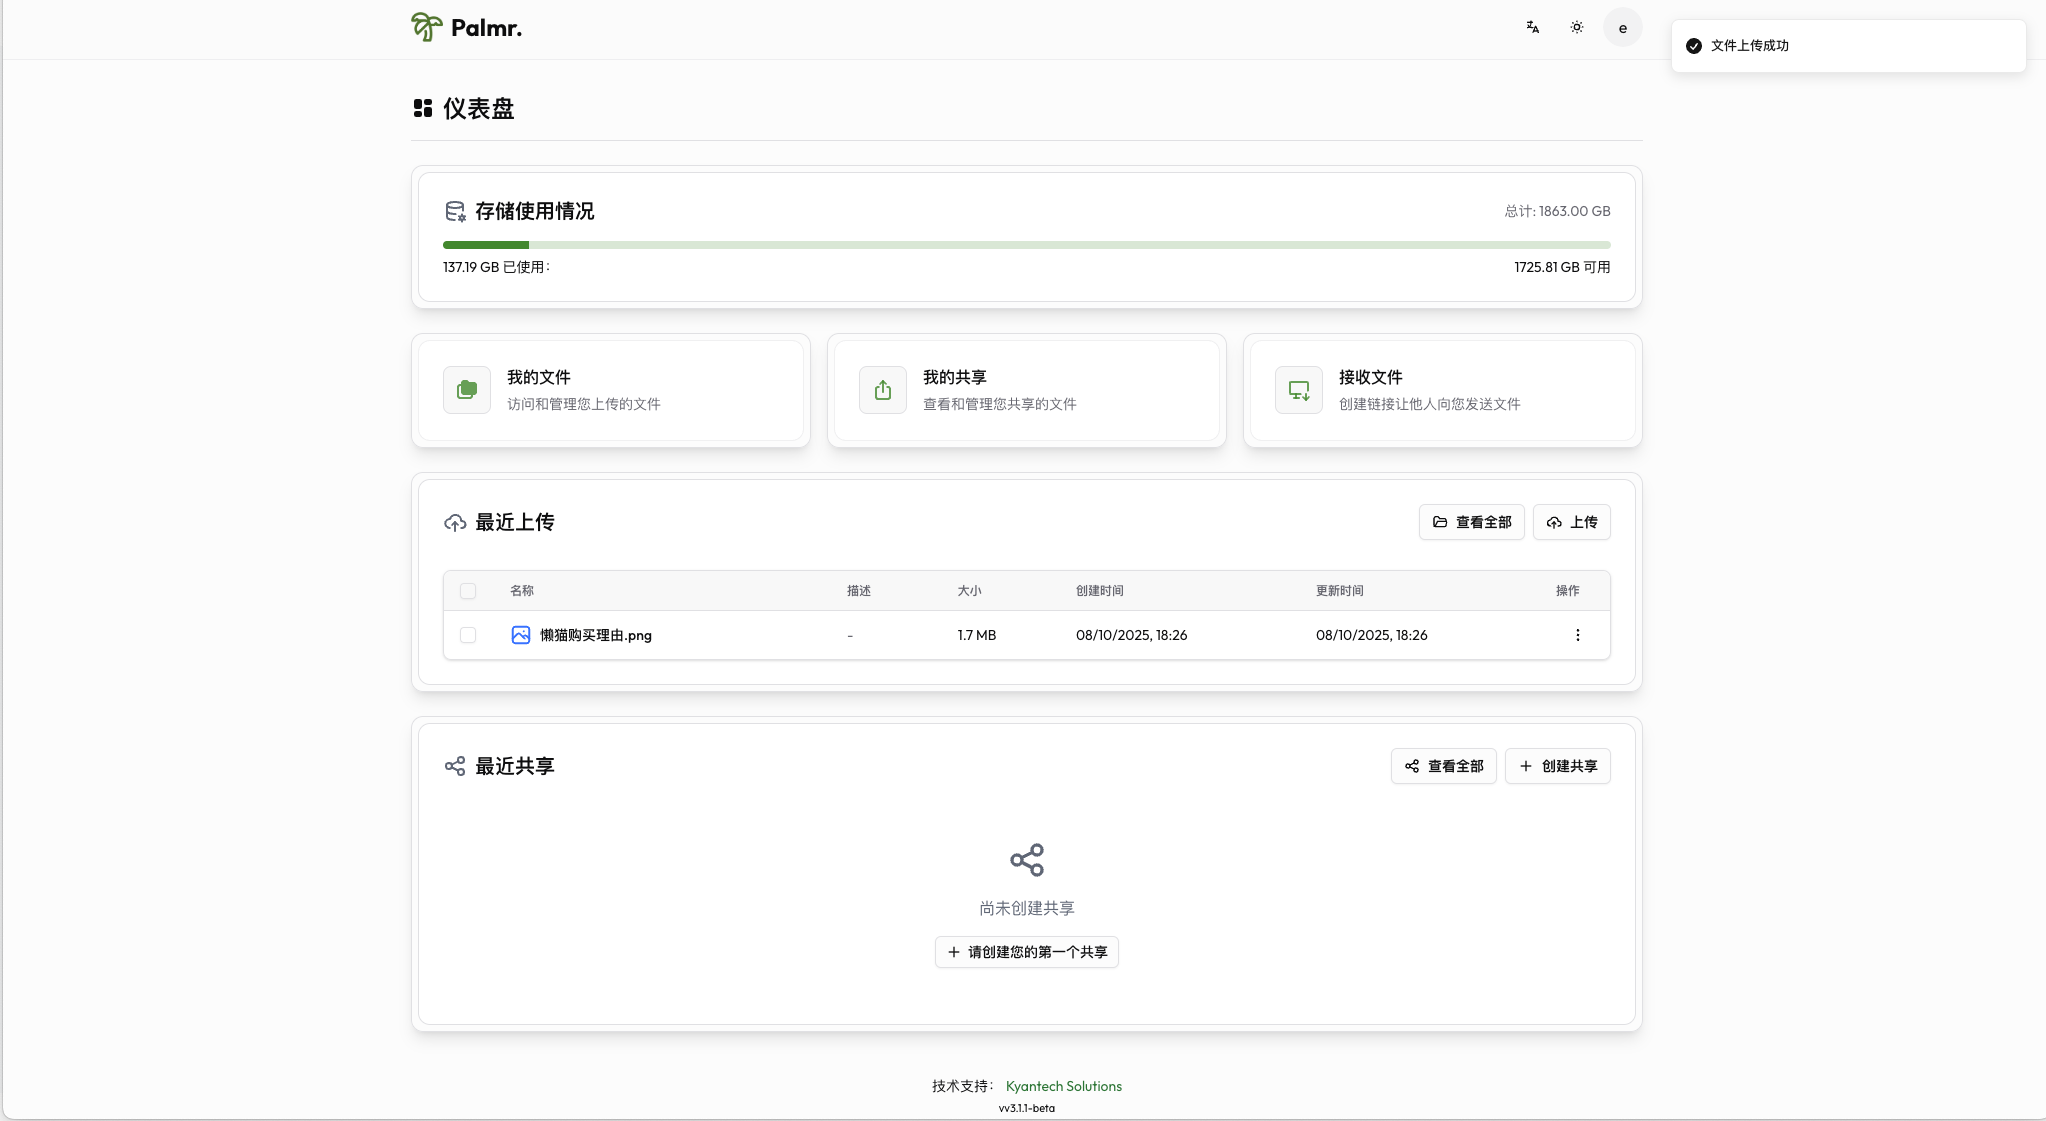Click the image file icon for 懒猫购买理由.png
The image size is (2046, 1121).
[521, 635]
